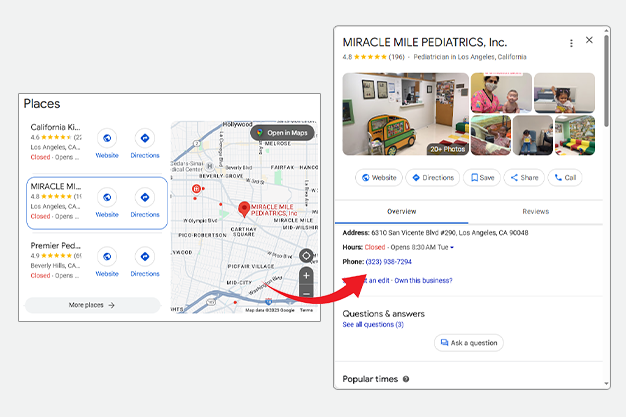Open the masked nurse with baby photo
Screen dimensions: 626x417
tap(501, 93)
